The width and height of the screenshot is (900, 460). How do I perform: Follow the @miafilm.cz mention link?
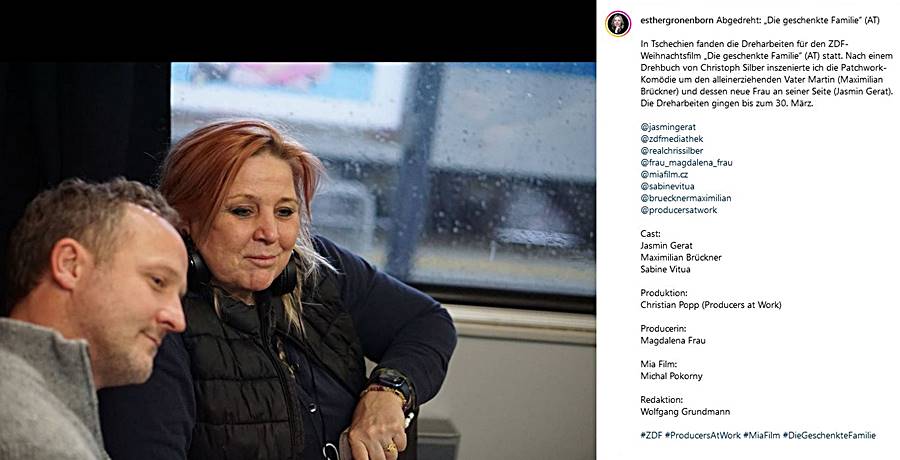click(x=664, y=174)
